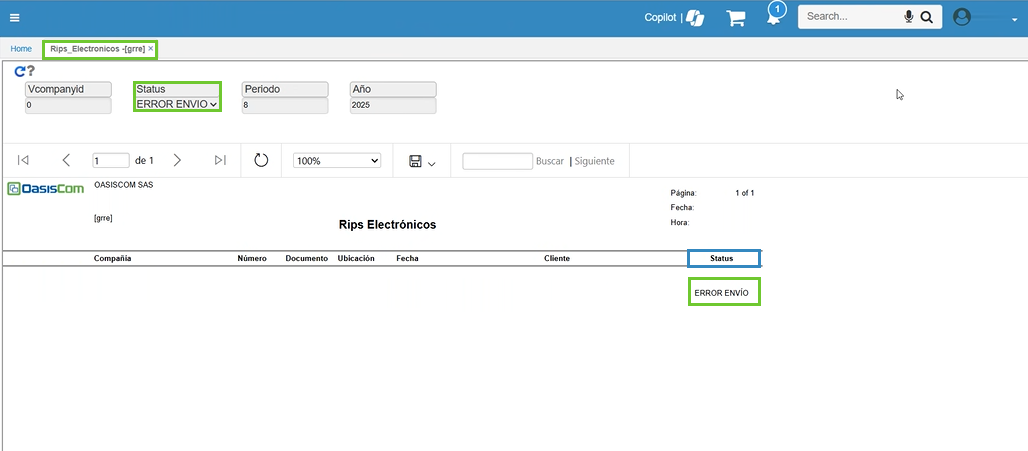The height and width of the screenshot is (451, 1028).
Task: Open the notifications bell
Action: click(774, 16)
